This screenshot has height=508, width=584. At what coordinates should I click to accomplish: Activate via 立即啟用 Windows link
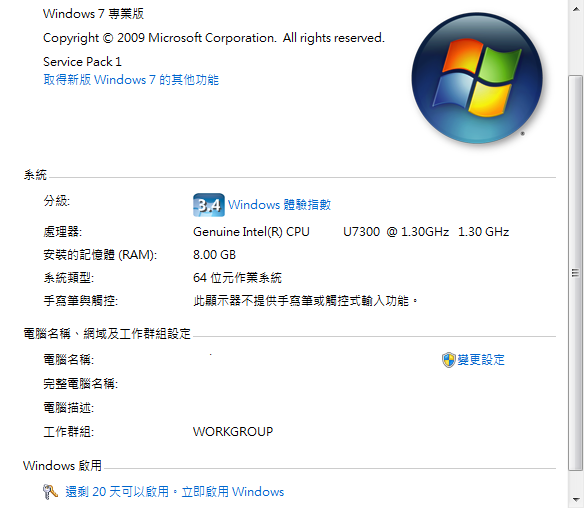[233, 492]
